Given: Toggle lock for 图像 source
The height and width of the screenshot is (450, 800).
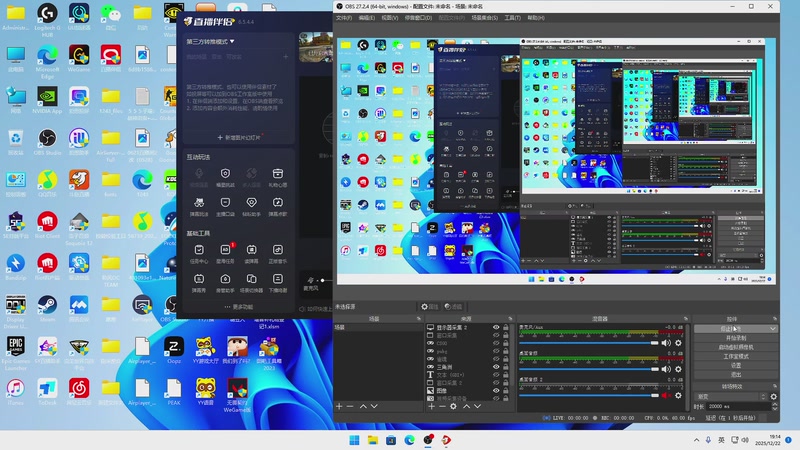Looking at the screenshot, I should tap(506, 390).
